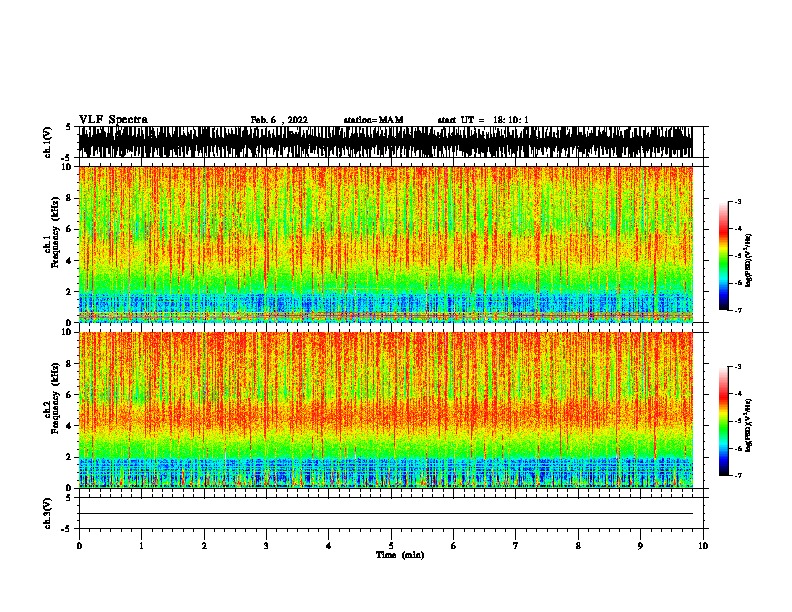Select the "start UT = 18:10:1" header text

pyautogui.click(x=483, y=120)
